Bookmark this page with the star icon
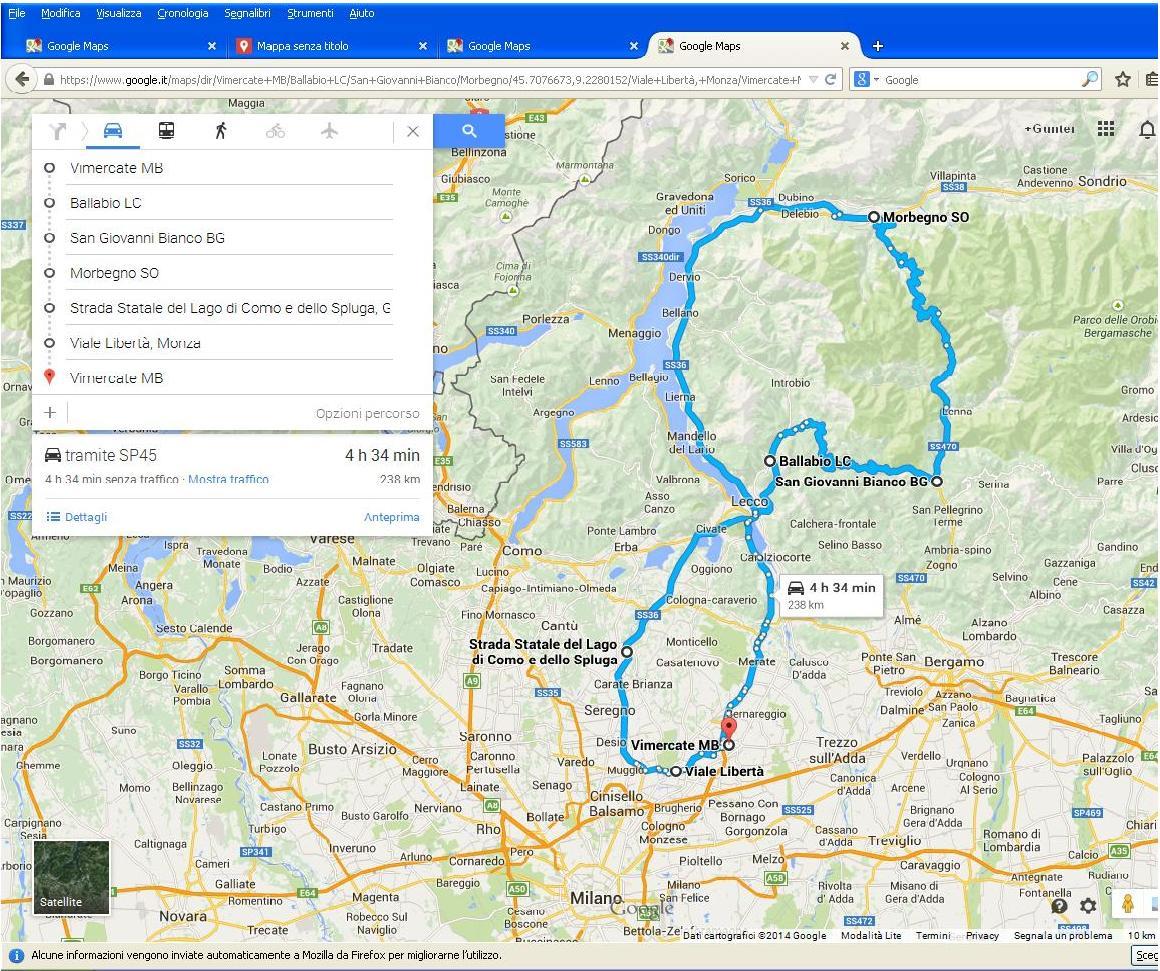 click(x=1123, y=79)
